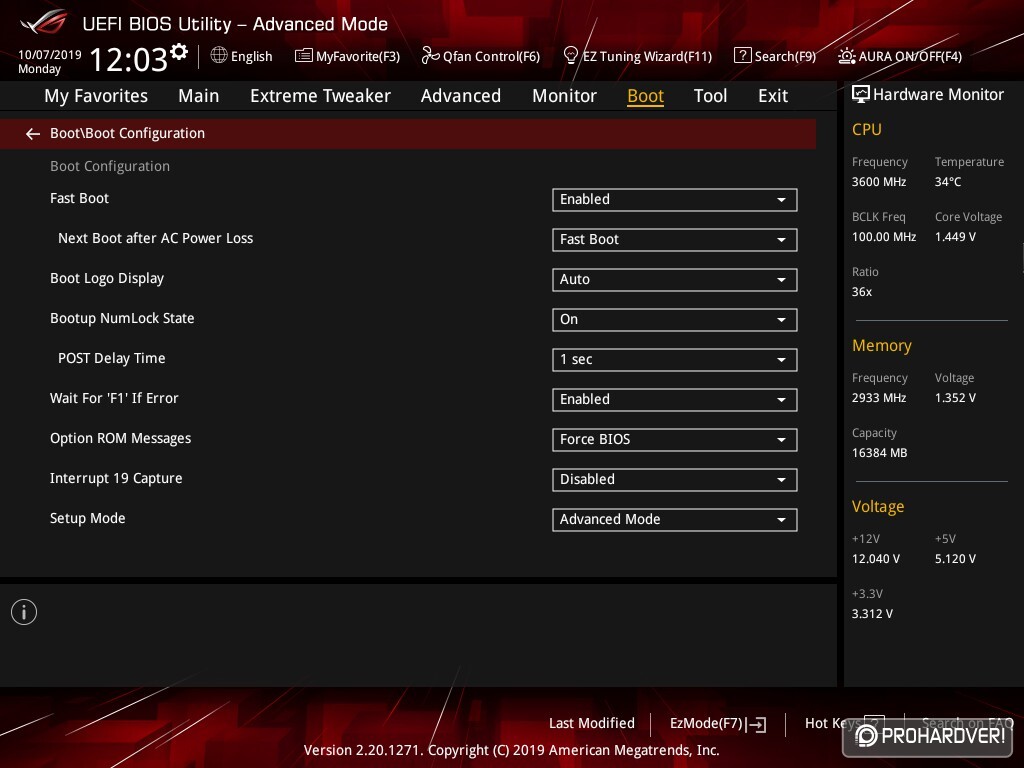Screen dimensions: 1024x768
Task: Switch to the Advanced tab
Action: pyautogui.click(x=460, y=96)
